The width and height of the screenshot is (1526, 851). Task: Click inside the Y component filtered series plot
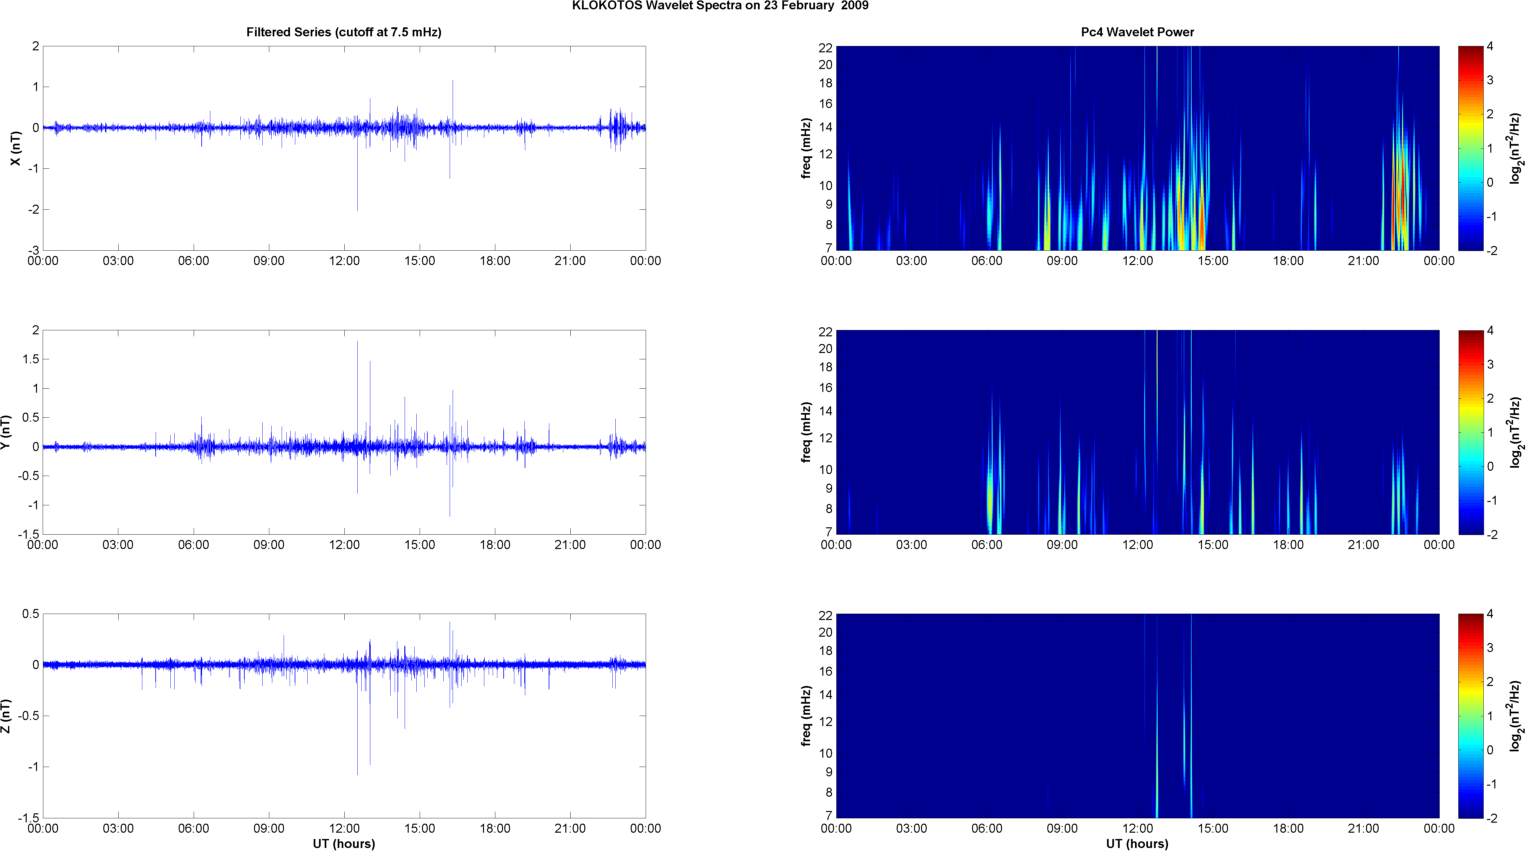(x=344, y=432)
